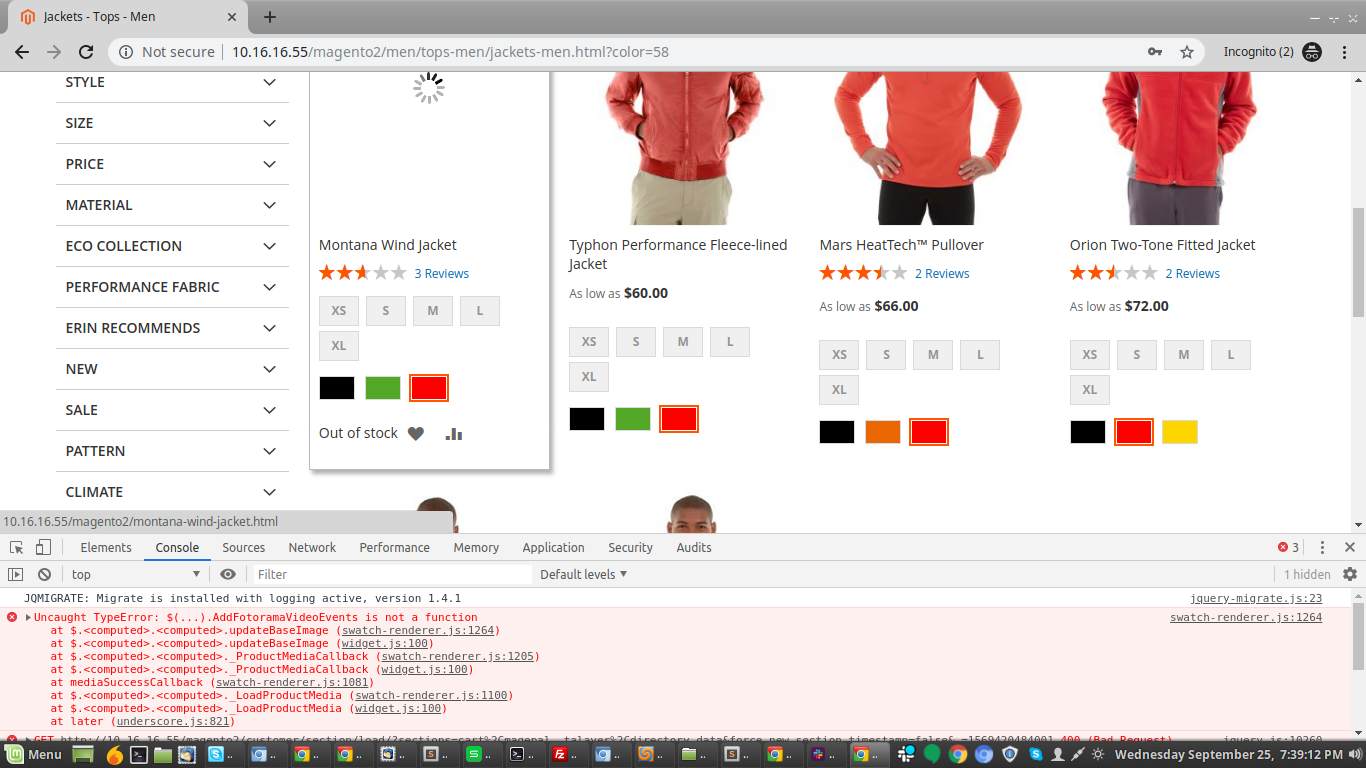
Task: Activate the DevTools inspect element tool
Action: pyautogui.click(x=17, y=547)
